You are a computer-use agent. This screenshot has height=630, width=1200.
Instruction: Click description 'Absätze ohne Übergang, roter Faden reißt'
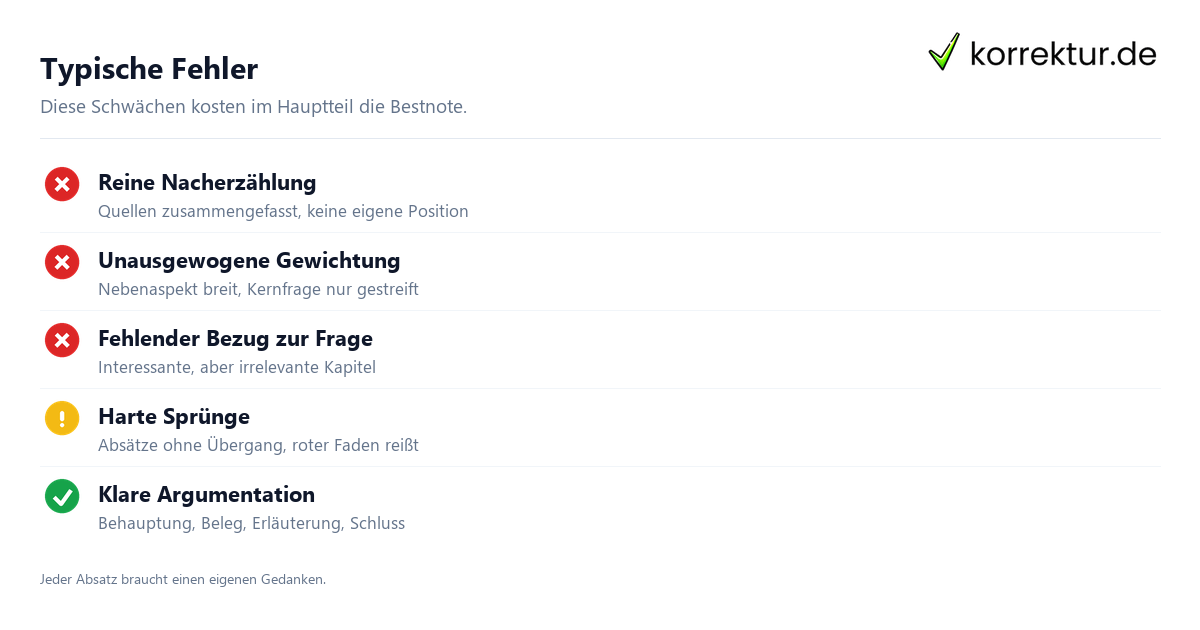(x=258, y=446)
